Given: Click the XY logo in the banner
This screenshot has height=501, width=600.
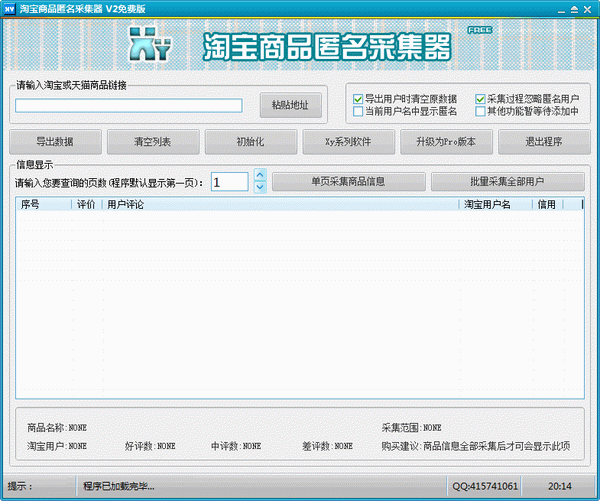Looking at the screenshot, I should [150, 44].
